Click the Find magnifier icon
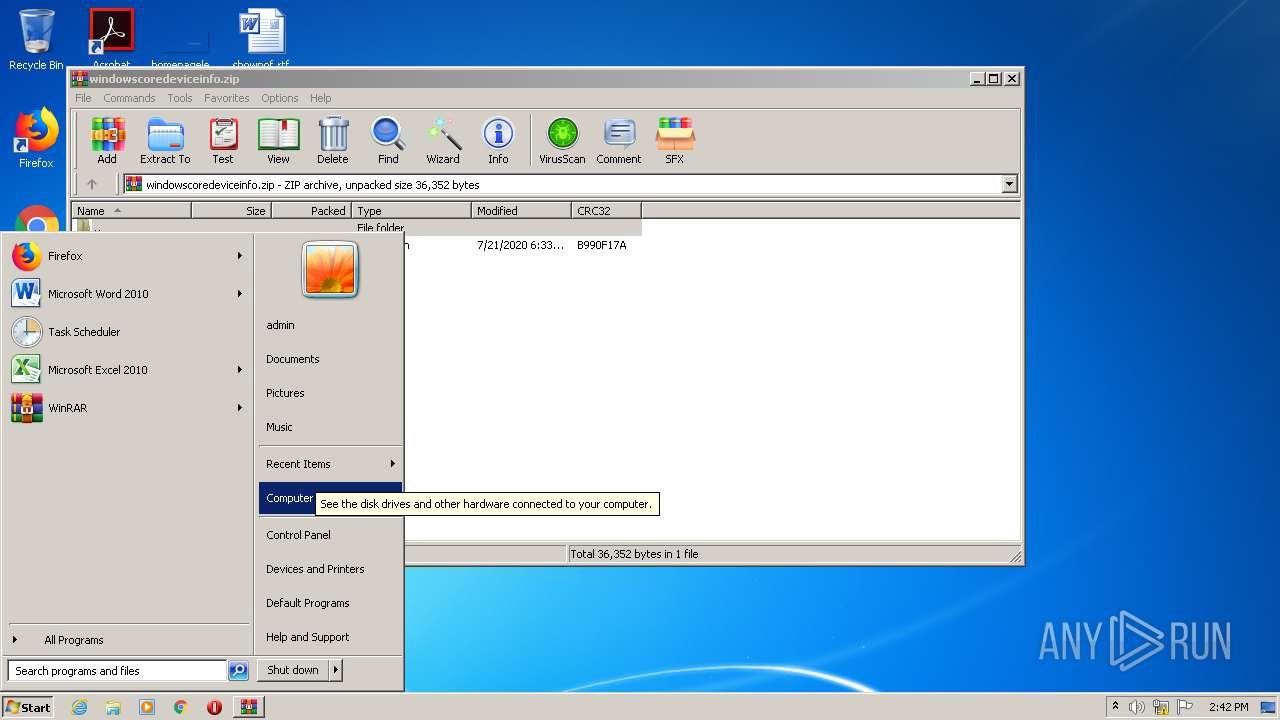 [x=388, y=141]
